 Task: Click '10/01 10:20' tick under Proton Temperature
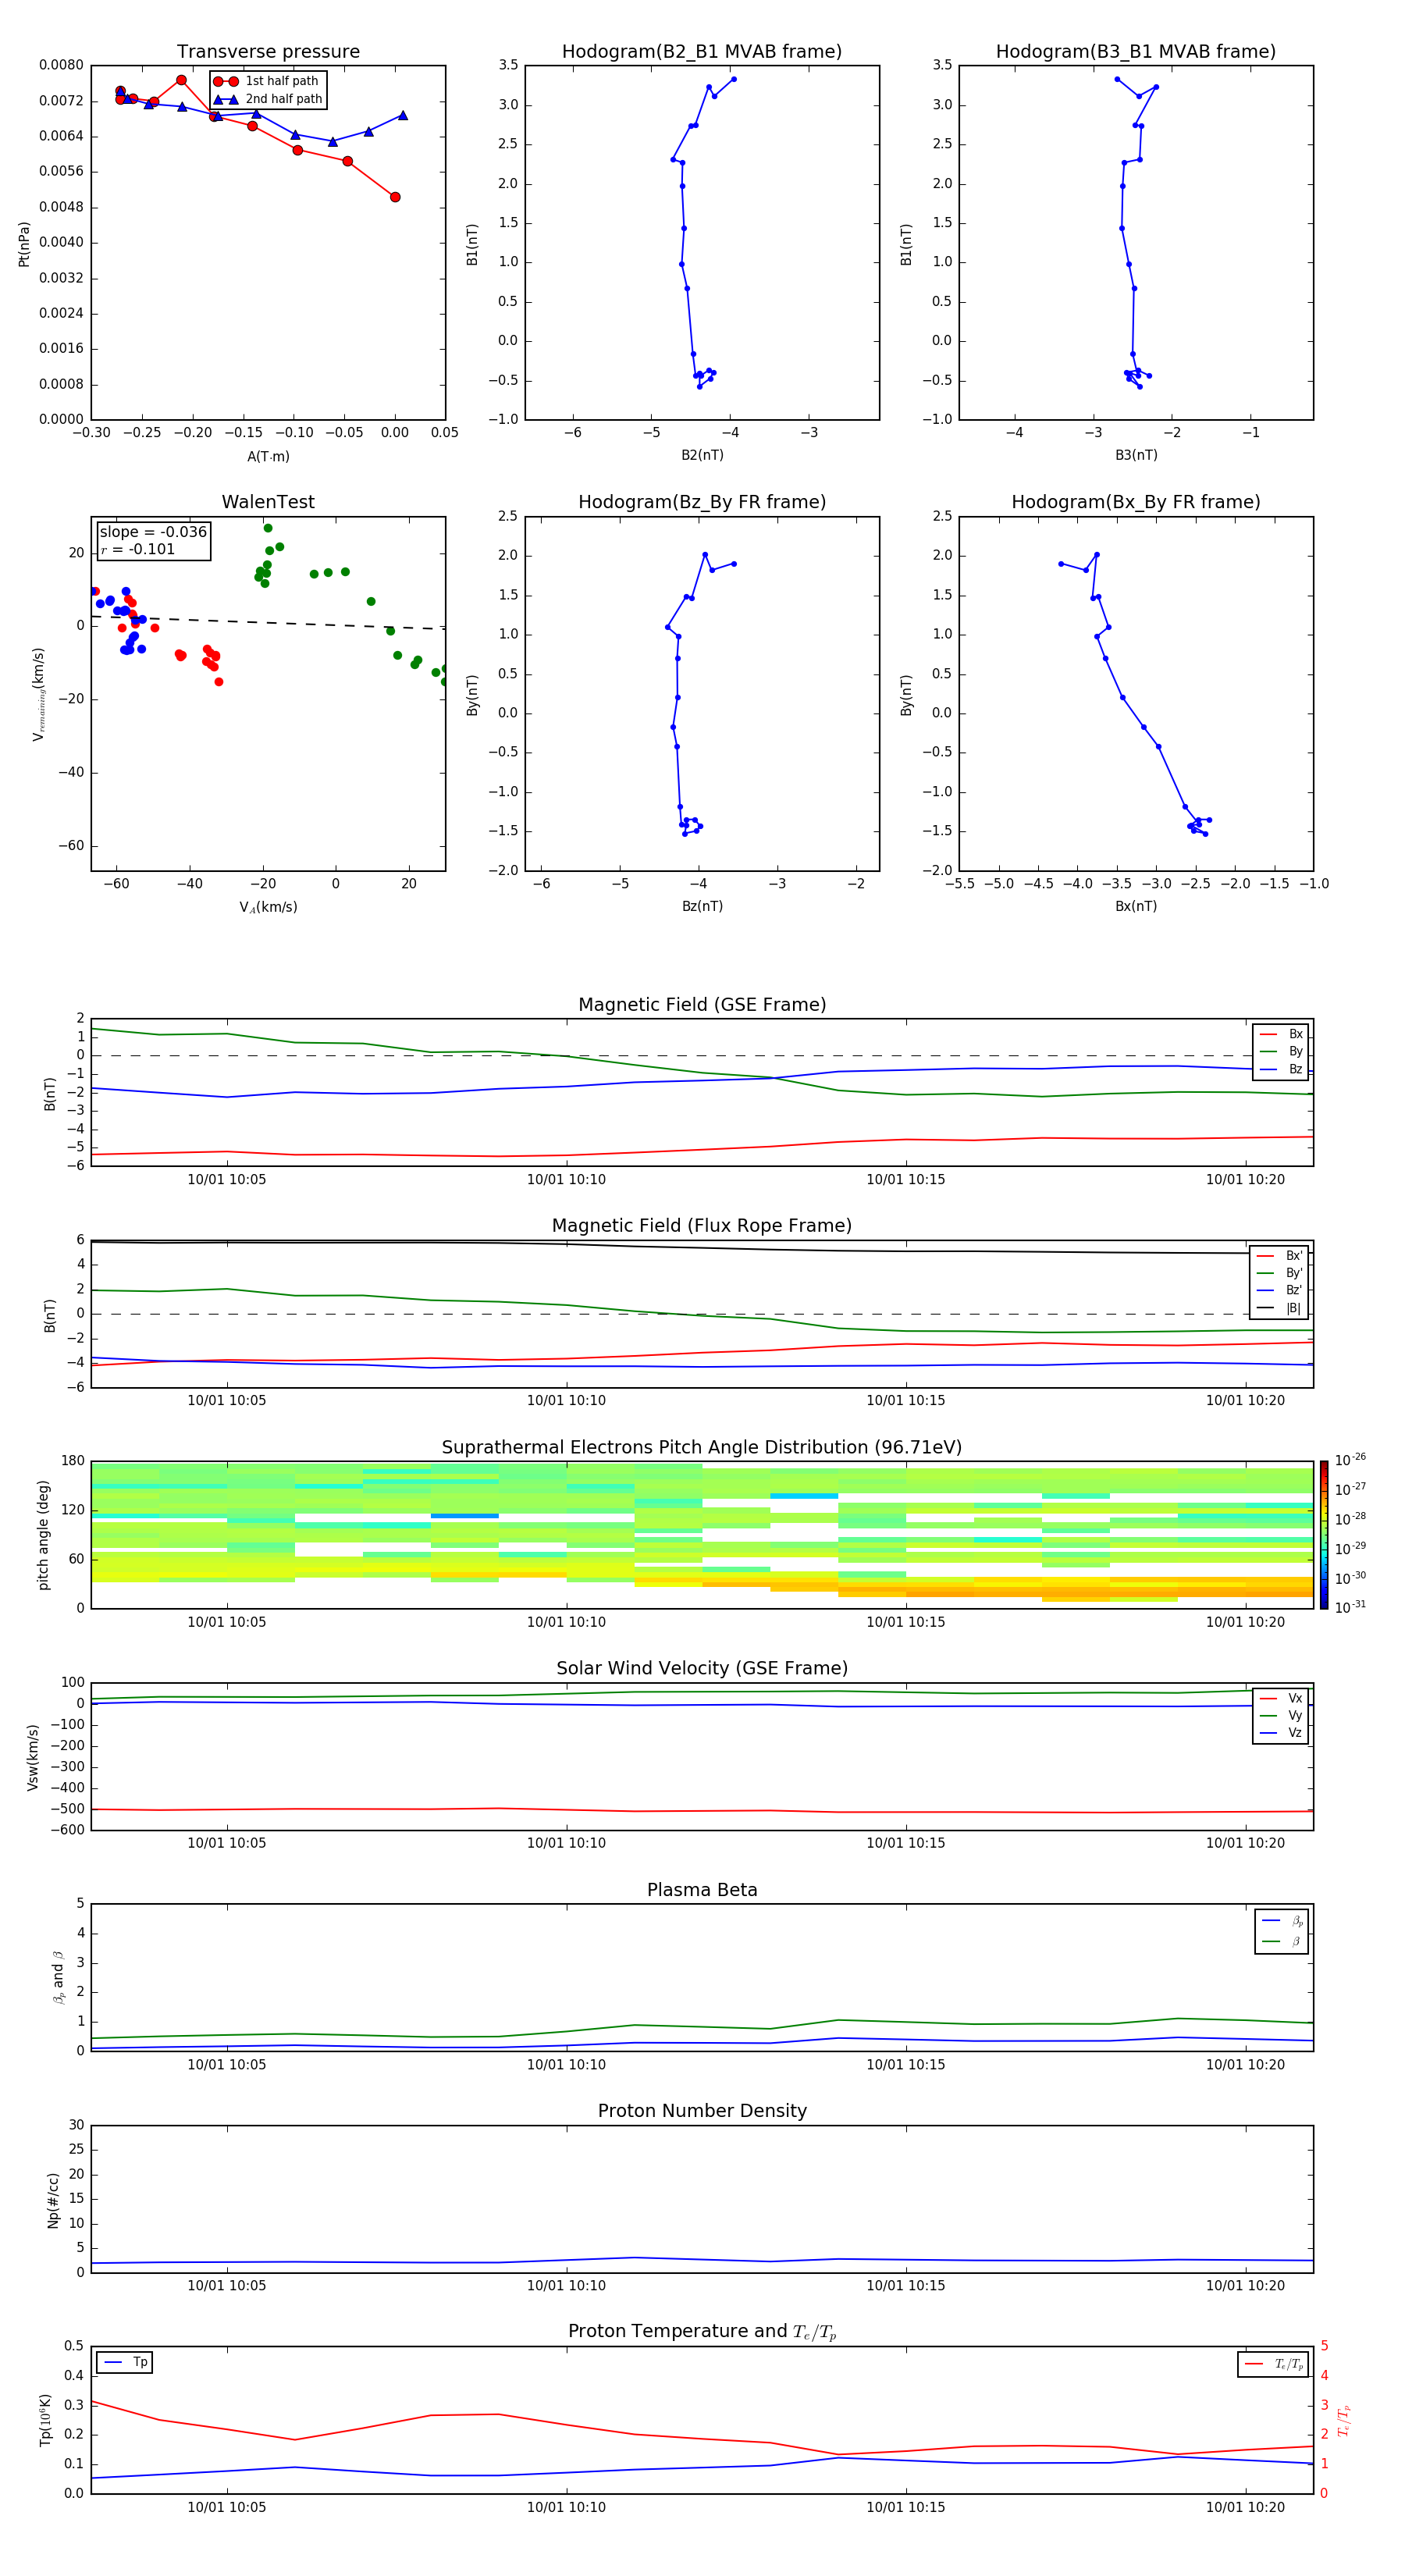tap(1245, 2507)
